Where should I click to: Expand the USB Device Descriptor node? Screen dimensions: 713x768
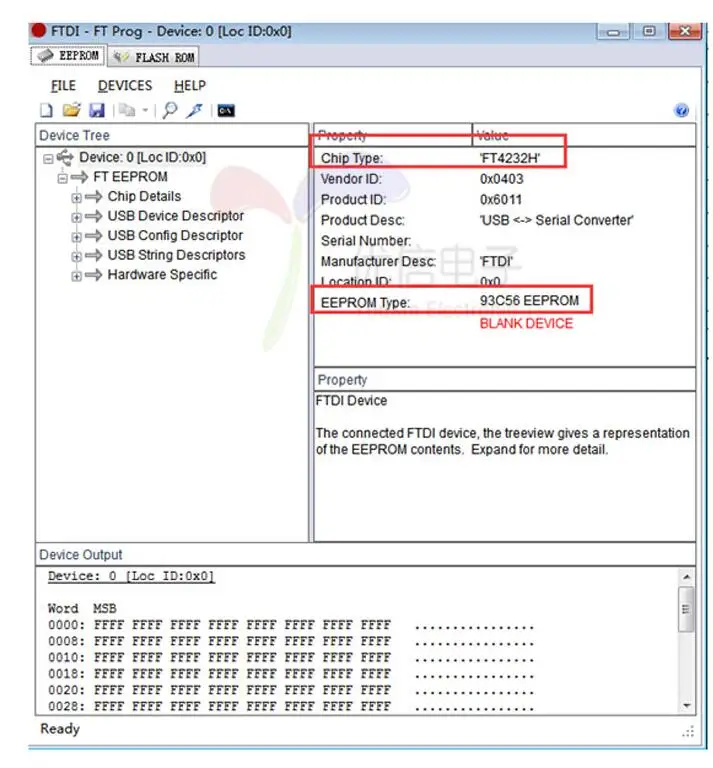point(77,217)
